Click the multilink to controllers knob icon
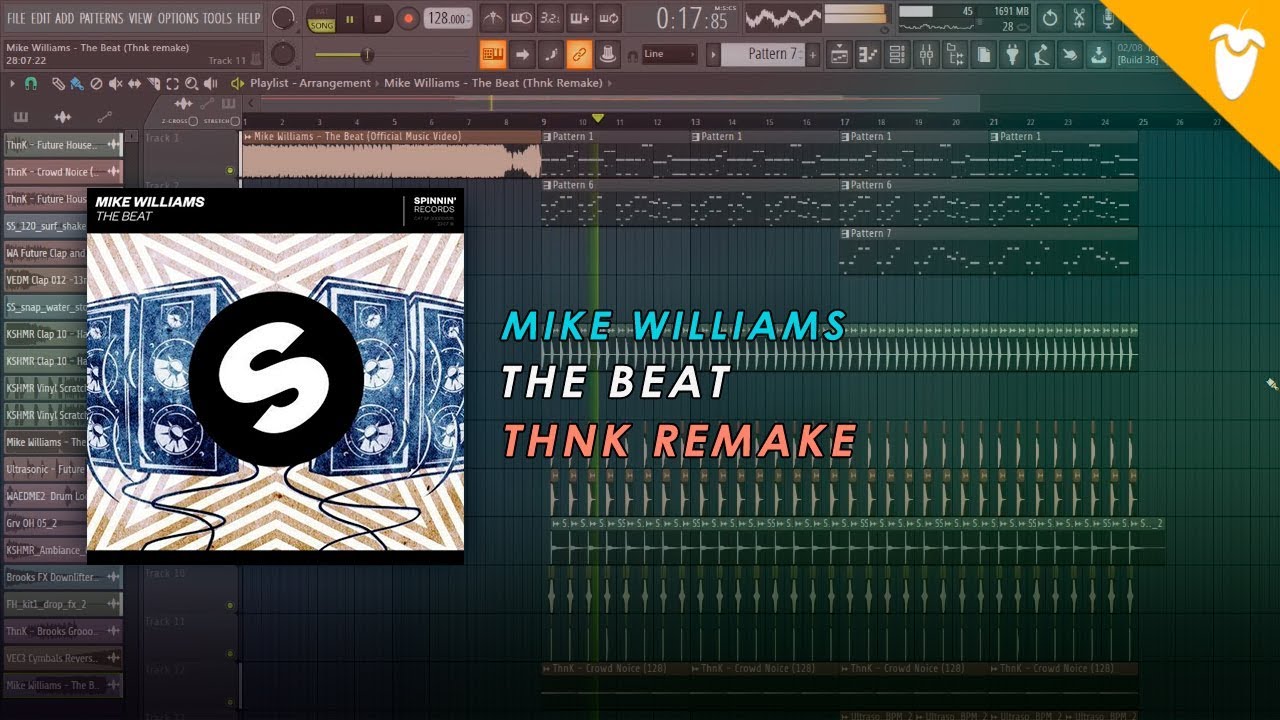1280x720 pixels. [x=607, y=53]
